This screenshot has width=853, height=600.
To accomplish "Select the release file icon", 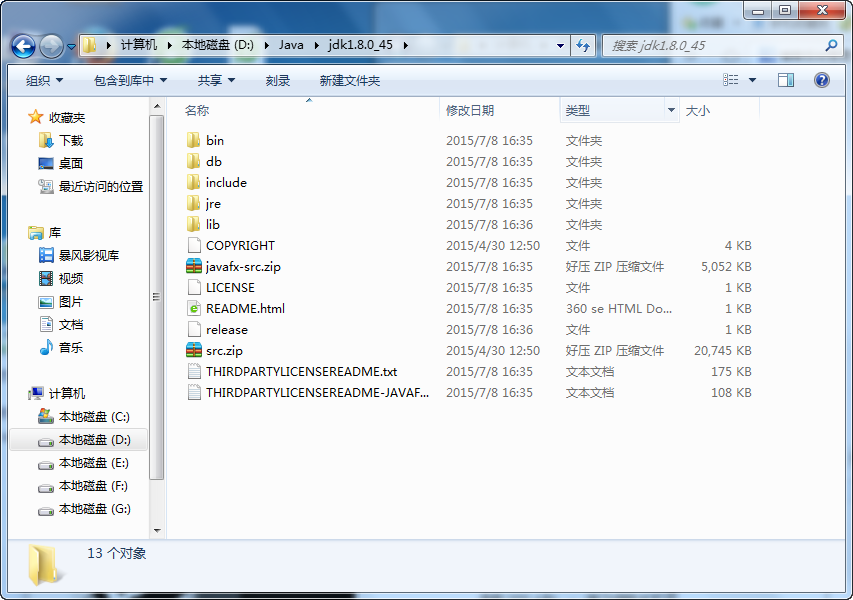I will 194,329.
